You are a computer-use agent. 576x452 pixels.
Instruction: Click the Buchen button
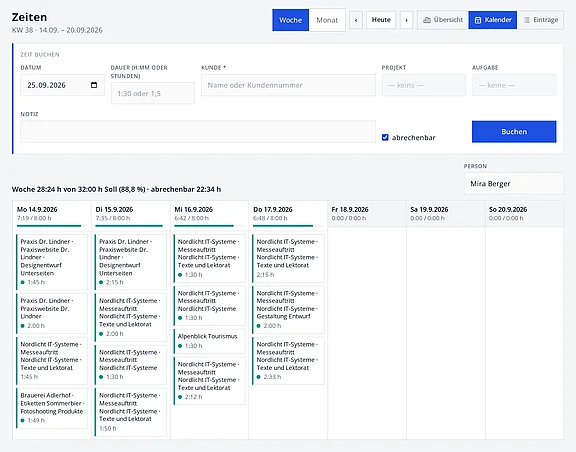[514, 132]
